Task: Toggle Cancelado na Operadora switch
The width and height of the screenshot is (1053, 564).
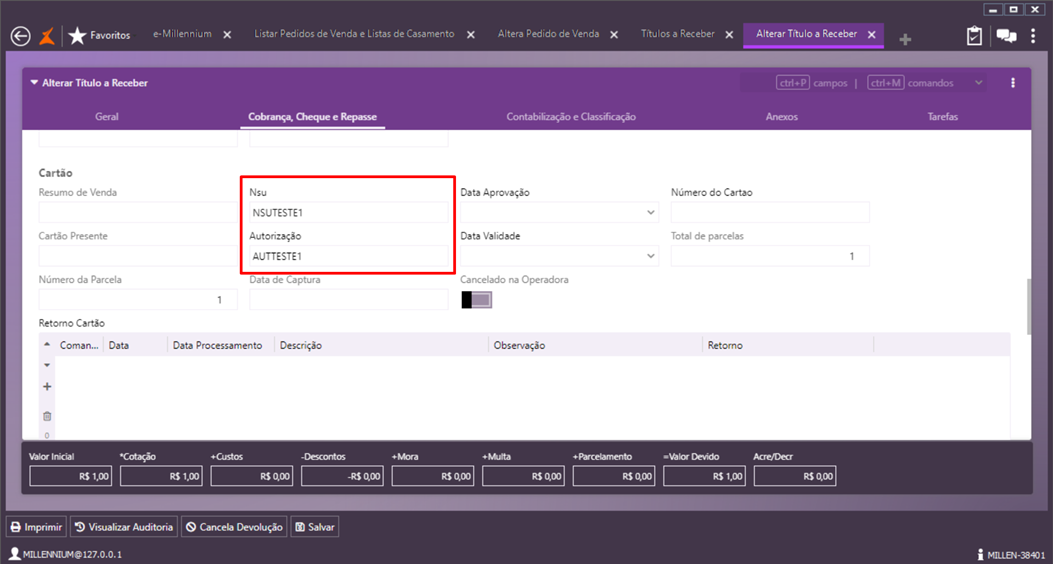Action: coord(477,299)
